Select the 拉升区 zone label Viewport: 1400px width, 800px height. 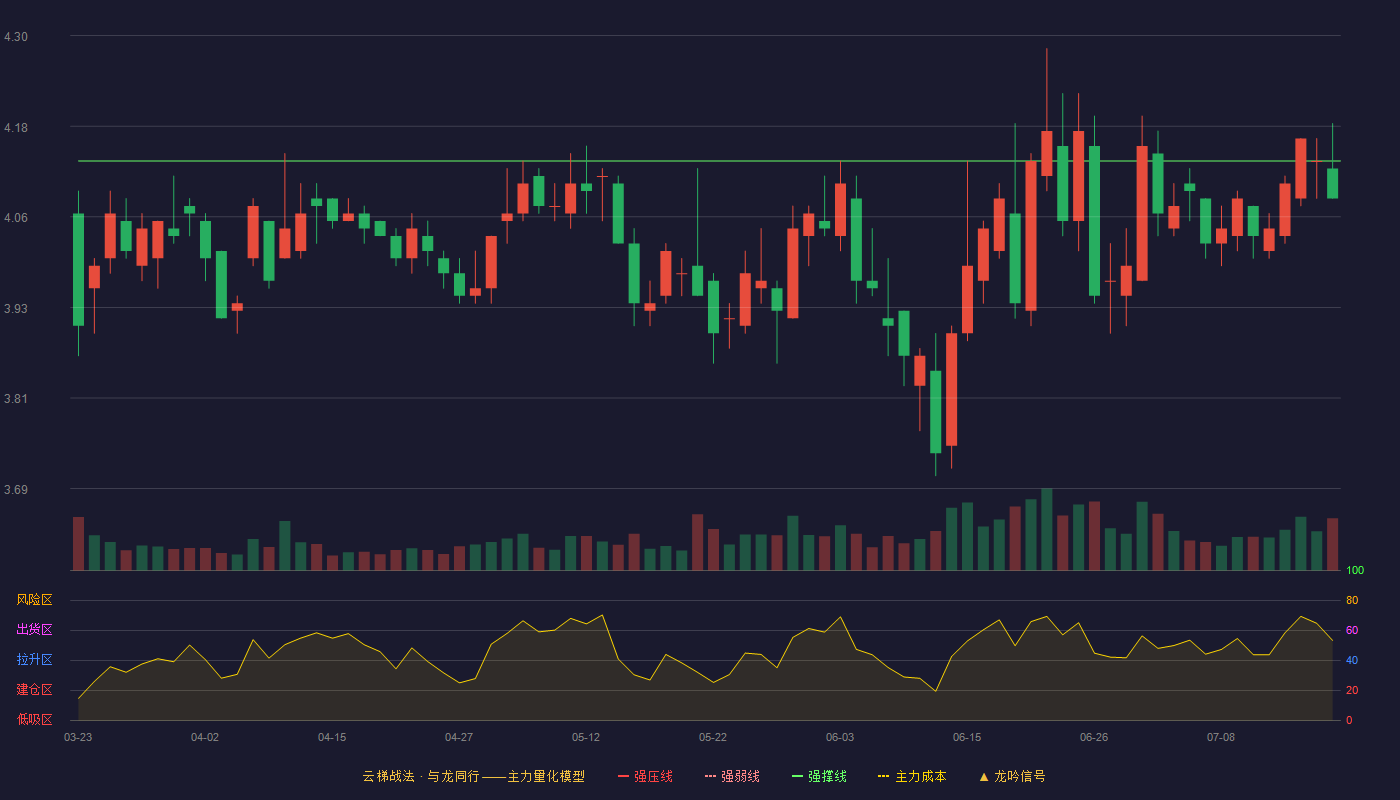[34, 660]
